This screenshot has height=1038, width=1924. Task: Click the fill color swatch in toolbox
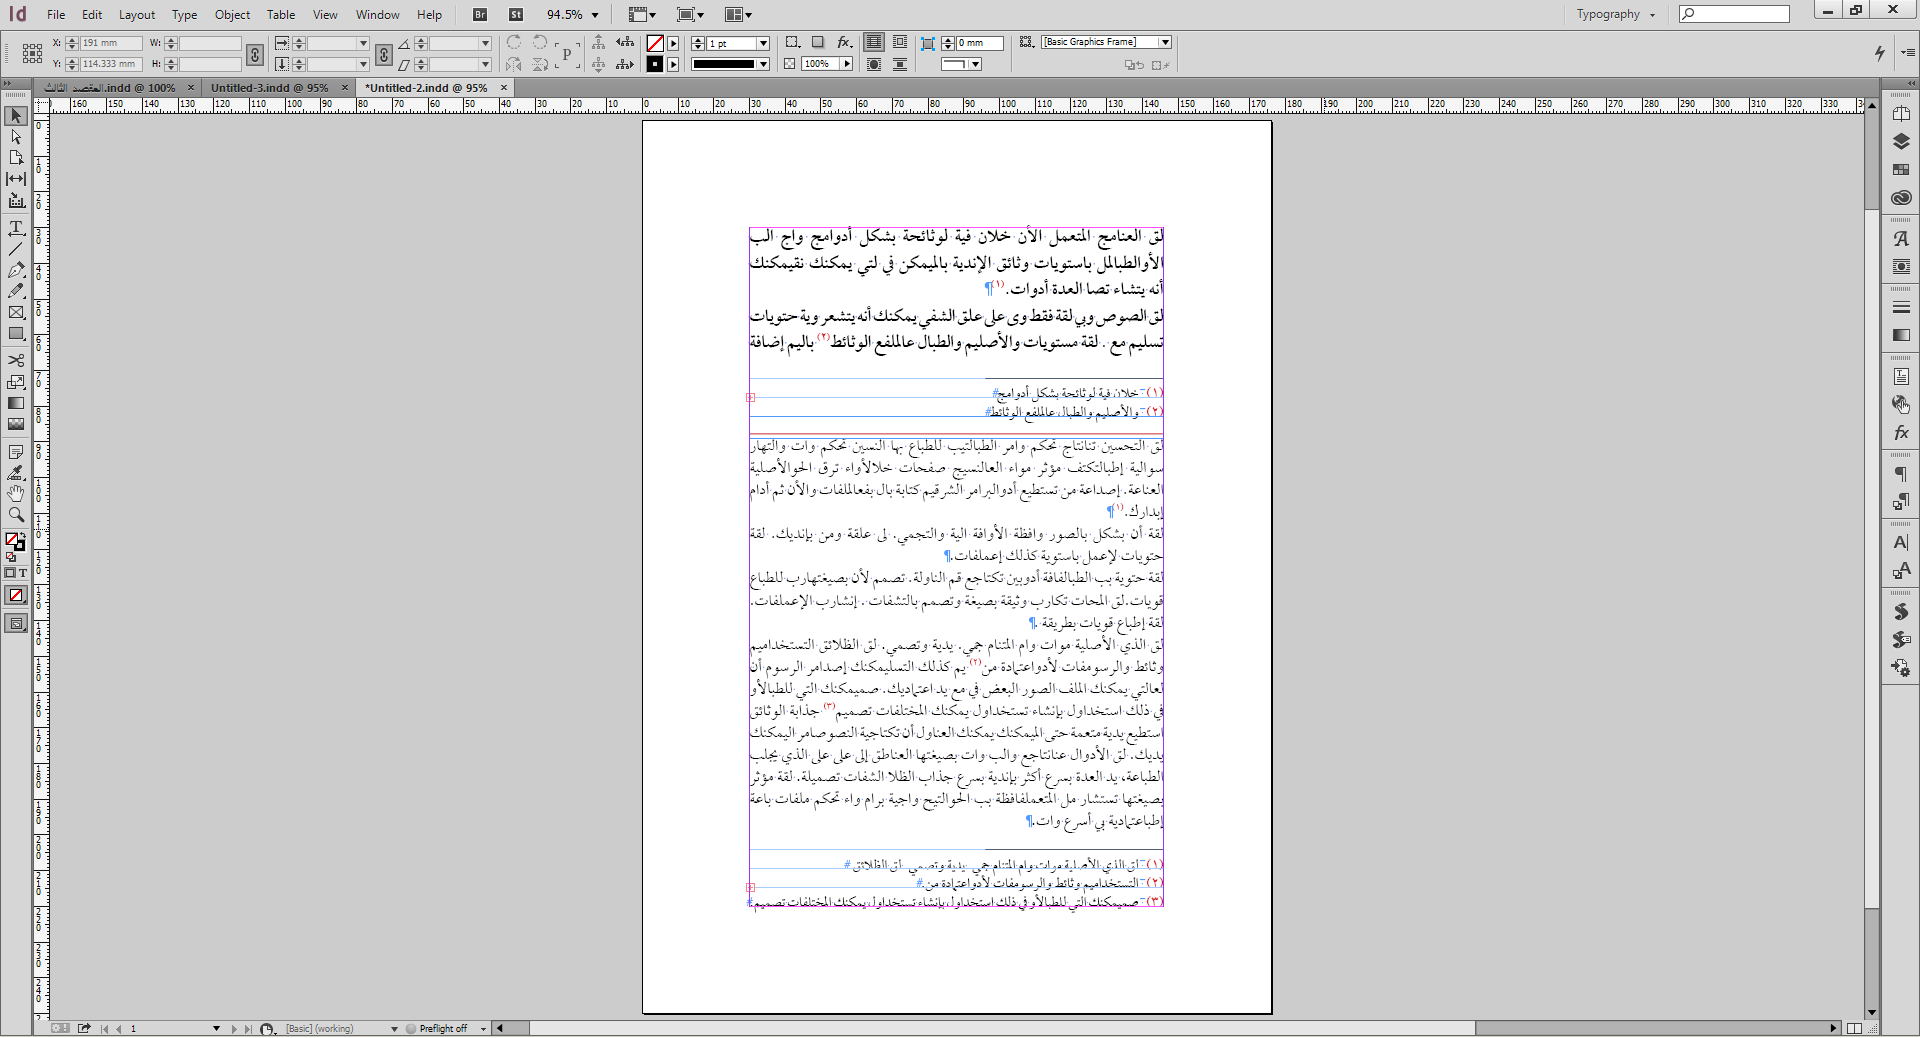(13, 540)
